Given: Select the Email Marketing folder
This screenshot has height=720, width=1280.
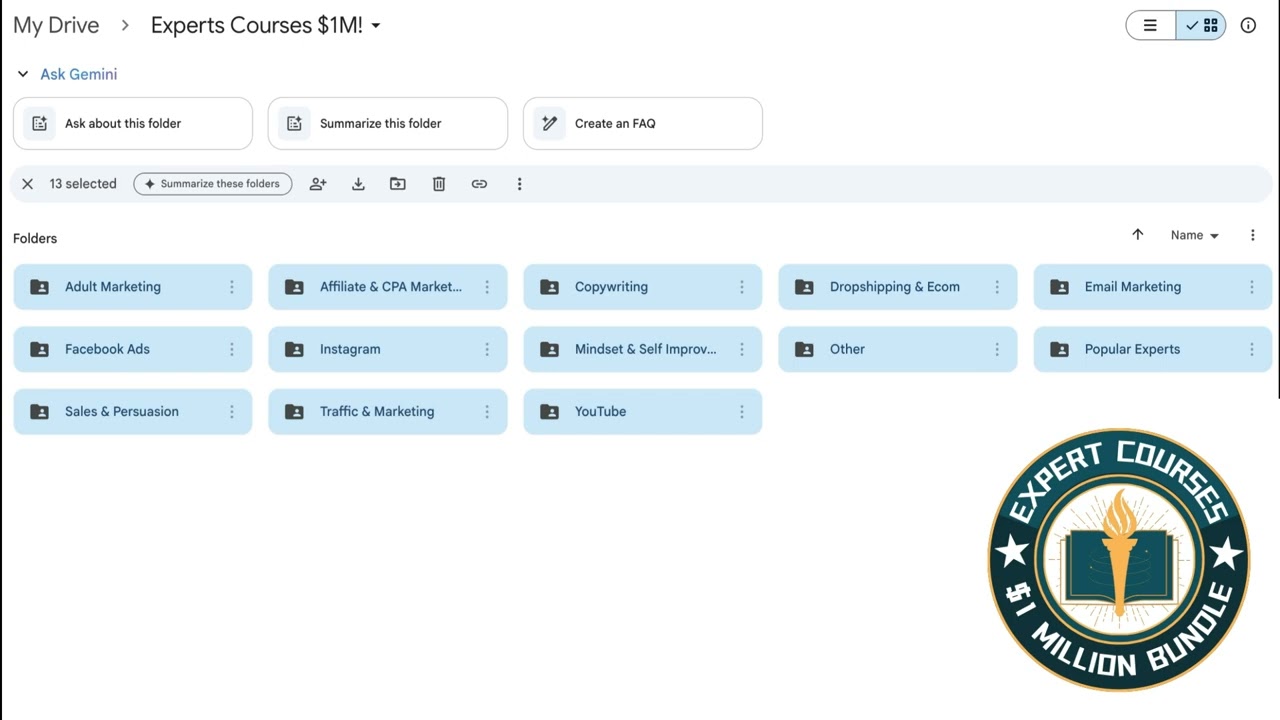Looking at the screenshot, I should click(1153, 287).
